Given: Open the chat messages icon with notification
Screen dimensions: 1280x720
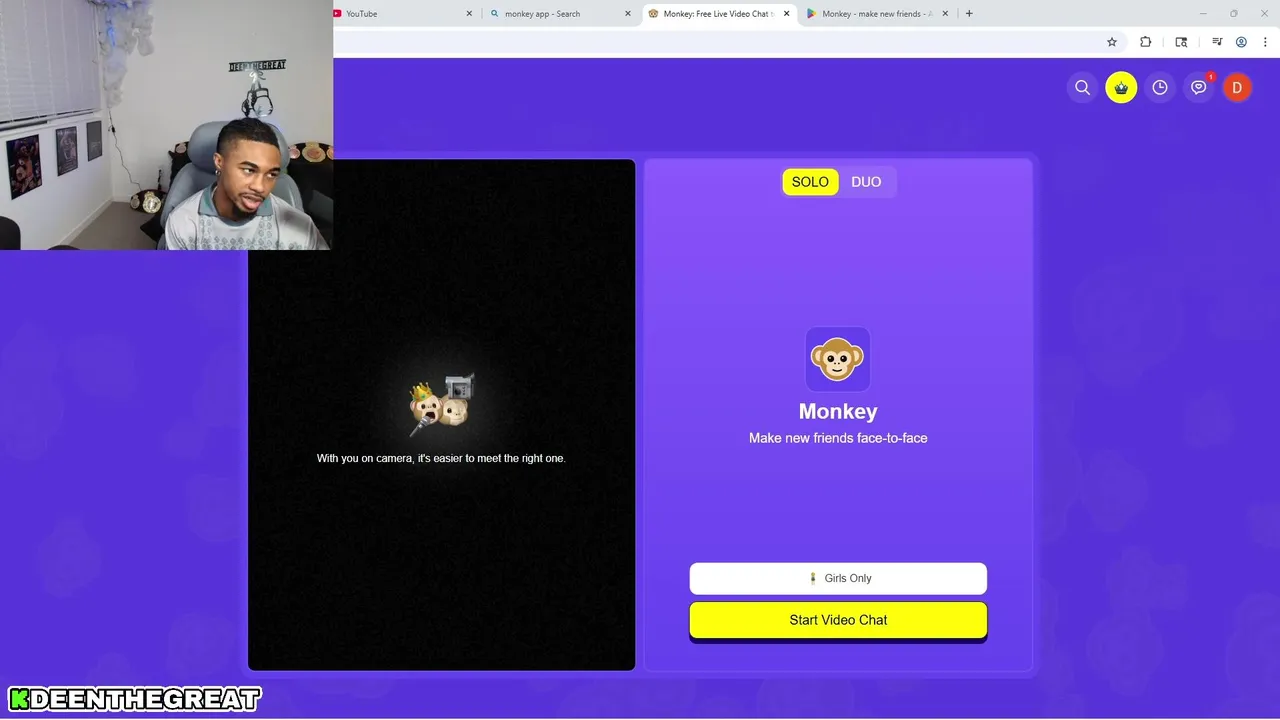Looking at the screenshot, I should 1199,88.
